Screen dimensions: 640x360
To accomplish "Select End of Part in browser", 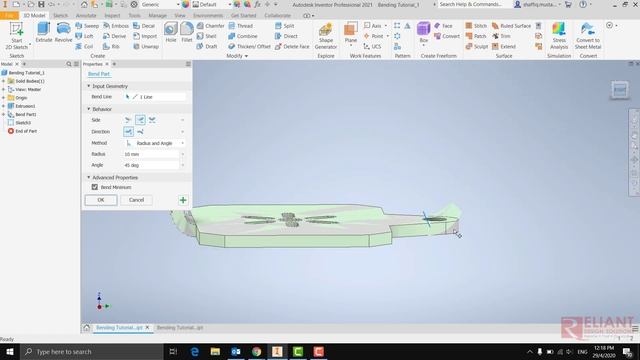I will point(26,131).
